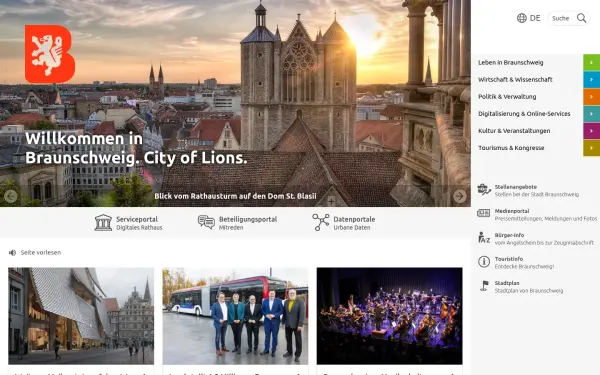The image size is (600, 375).
Task: Open Politik & Verwaltung menu
Action: pyautogui.click(x=507, y=96)
